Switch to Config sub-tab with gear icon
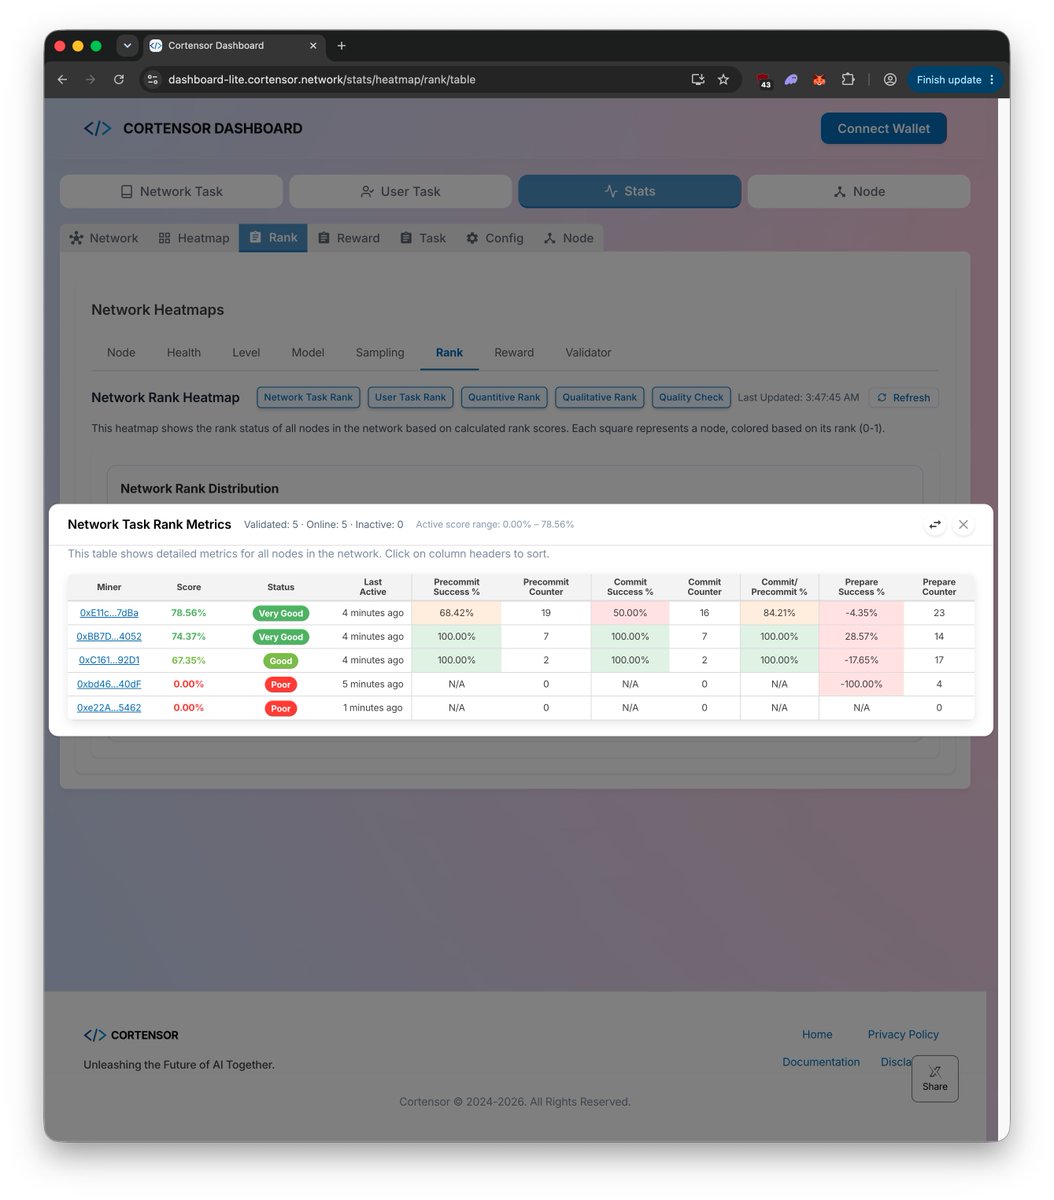The width and height of the screenshot is (1054, 1200). tap(495, 238)
